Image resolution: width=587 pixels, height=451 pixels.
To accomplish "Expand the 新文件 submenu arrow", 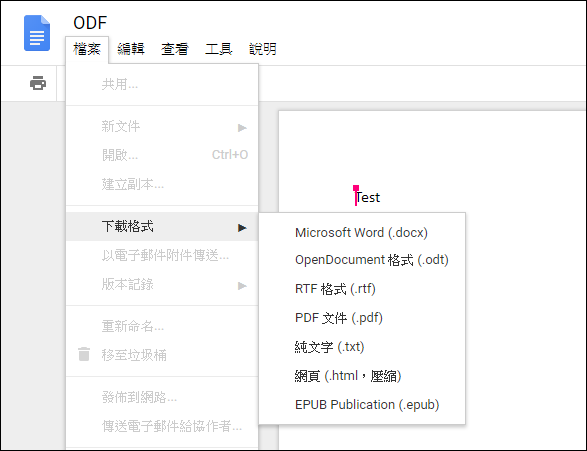I will 242,128.
